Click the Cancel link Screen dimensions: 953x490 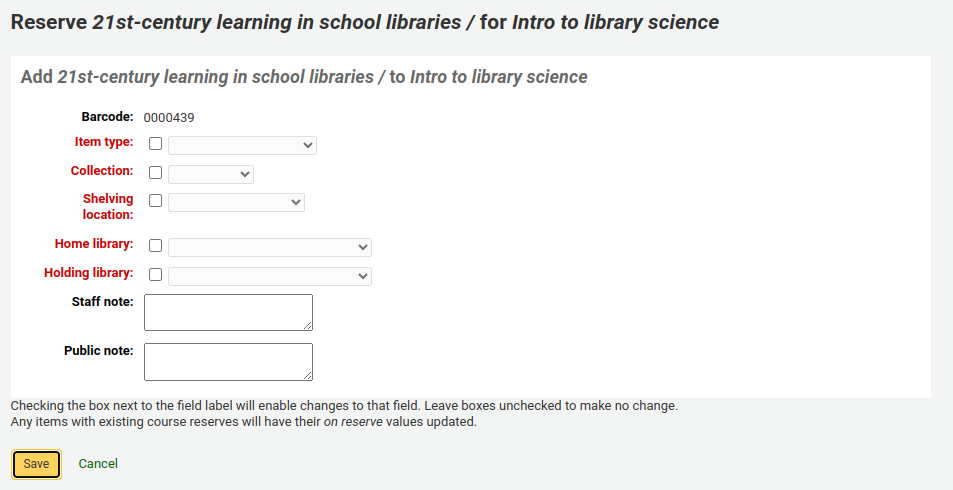[98, 464]
